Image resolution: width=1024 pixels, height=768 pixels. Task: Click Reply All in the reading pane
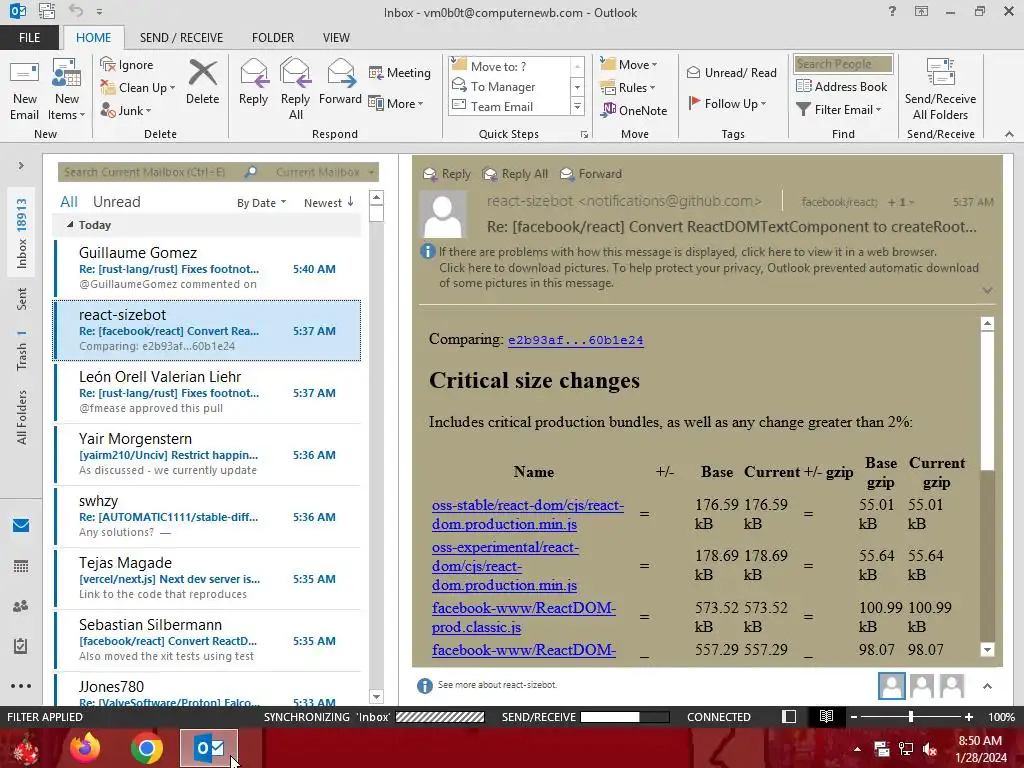[515, 174]
